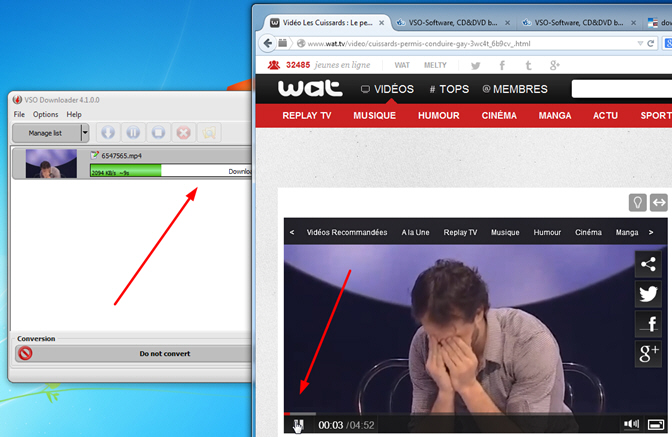The width and height of the screenshot is (672, 437).
Task: Open the URL history dropdown arrow
Action: tap(640, 43)
